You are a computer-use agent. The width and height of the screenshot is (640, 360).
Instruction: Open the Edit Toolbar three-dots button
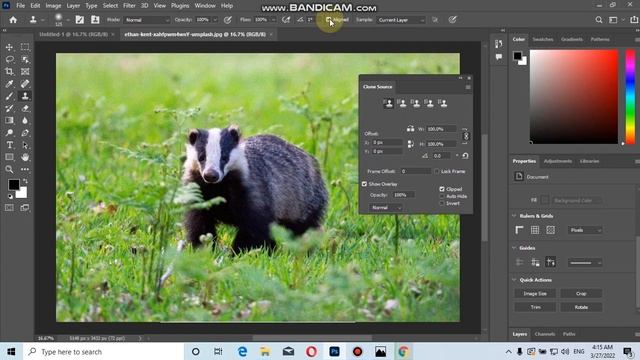tap(25, 169)
